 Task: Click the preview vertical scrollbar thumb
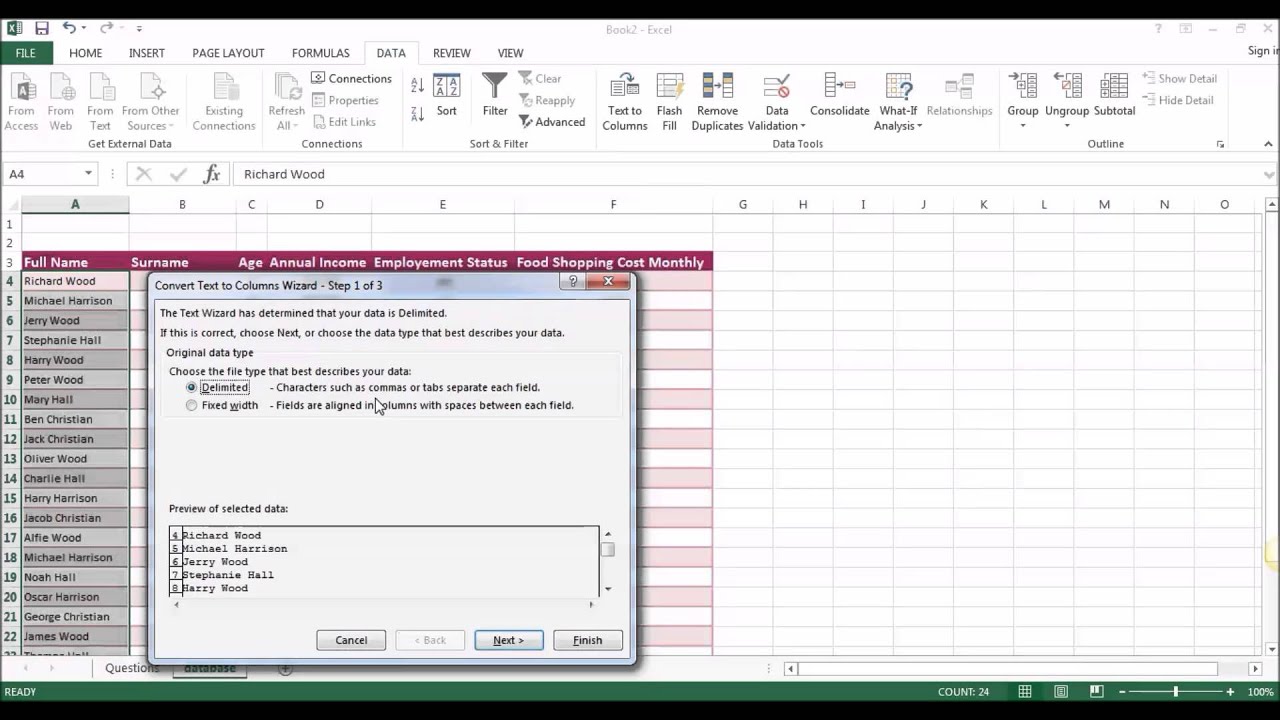607,549
